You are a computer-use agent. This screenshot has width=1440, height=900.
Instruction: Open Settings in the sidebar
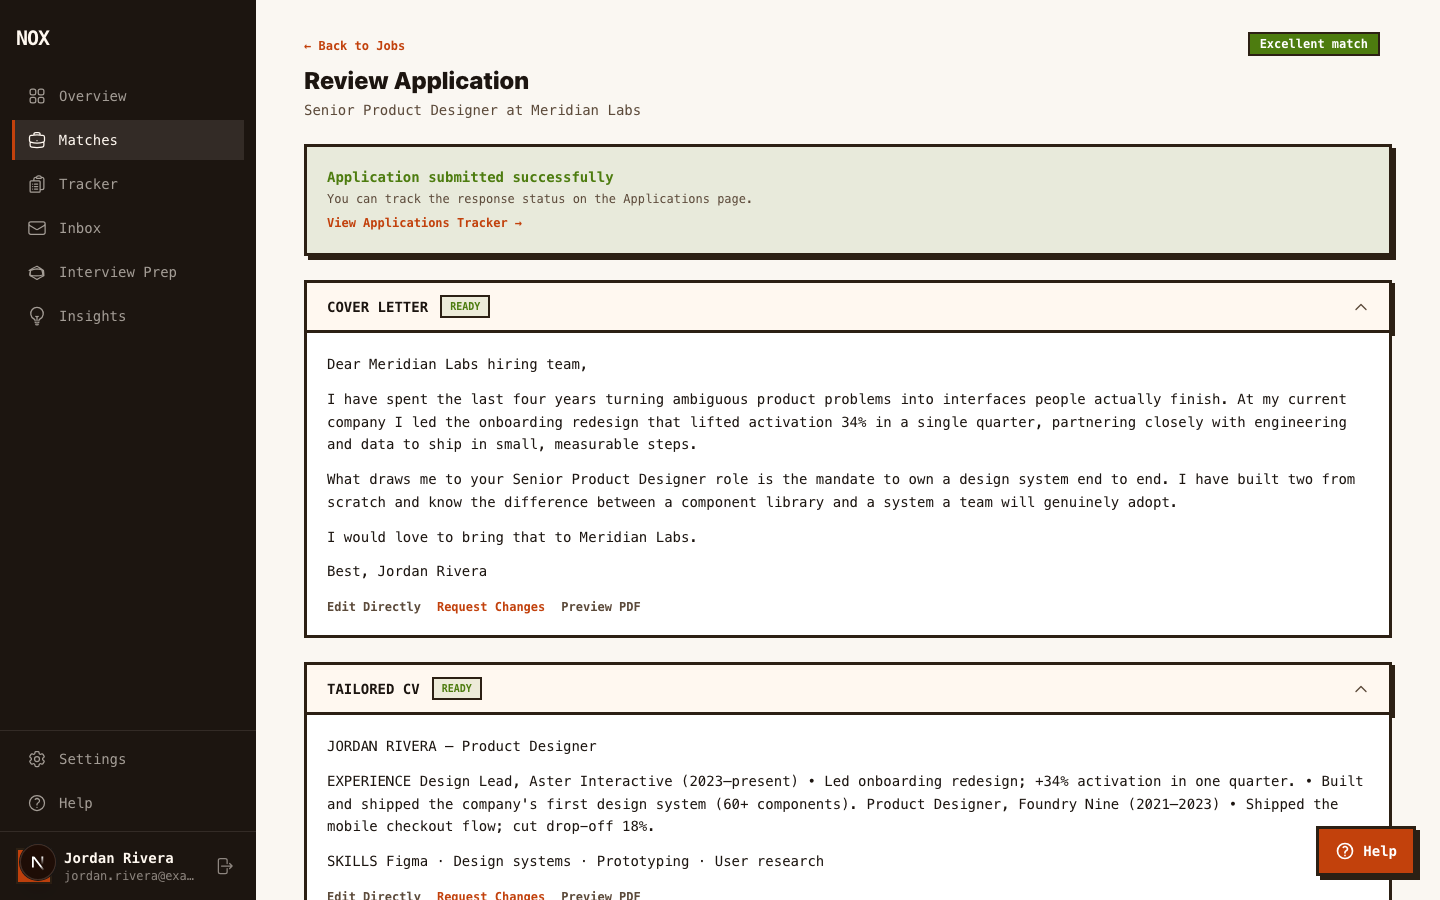pos(128,759)
